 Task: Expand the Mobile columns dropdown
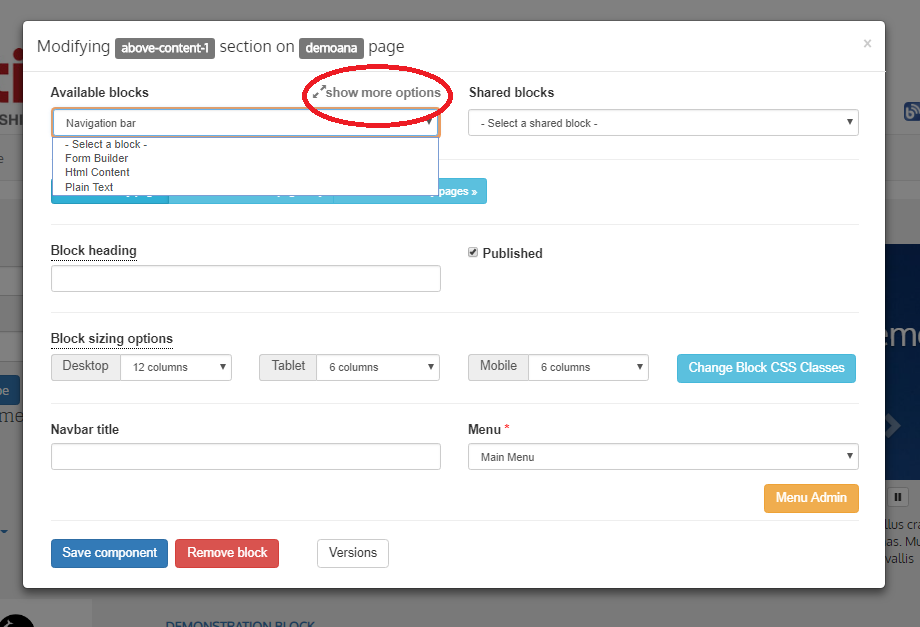click(587, 367)
